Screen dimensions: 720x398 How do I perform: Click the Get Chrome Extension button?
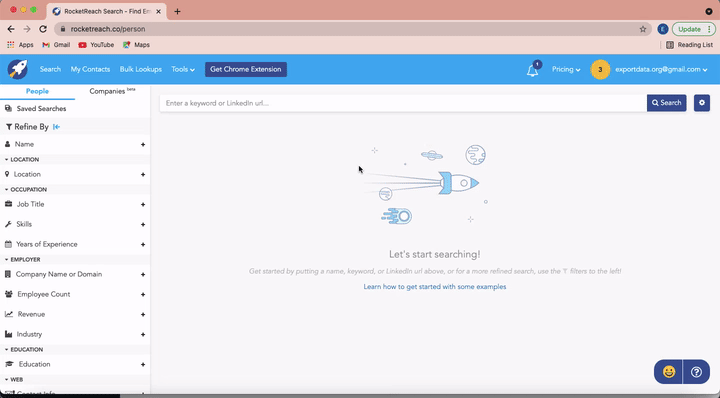[246, 69]
